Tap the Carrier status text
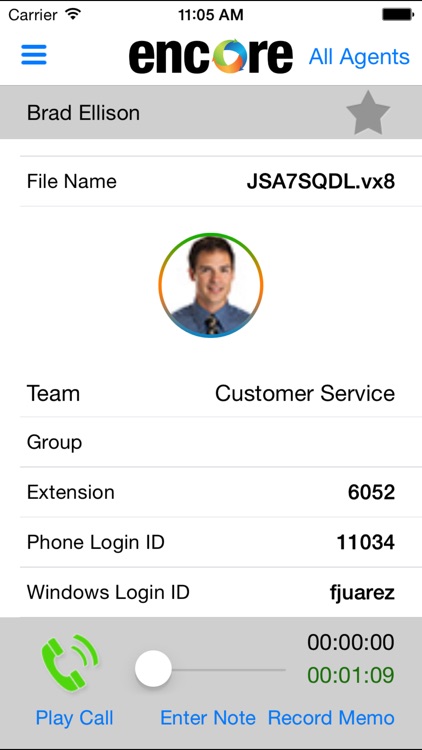422x750 pixels. pos(34,15)
